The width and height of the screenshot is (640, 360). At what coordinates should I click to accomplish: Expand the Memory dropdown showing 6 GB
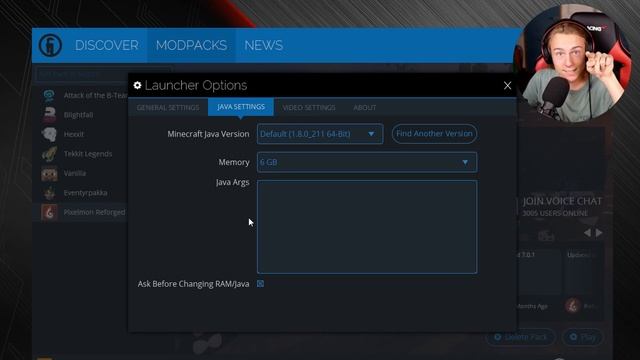(367, 162)
